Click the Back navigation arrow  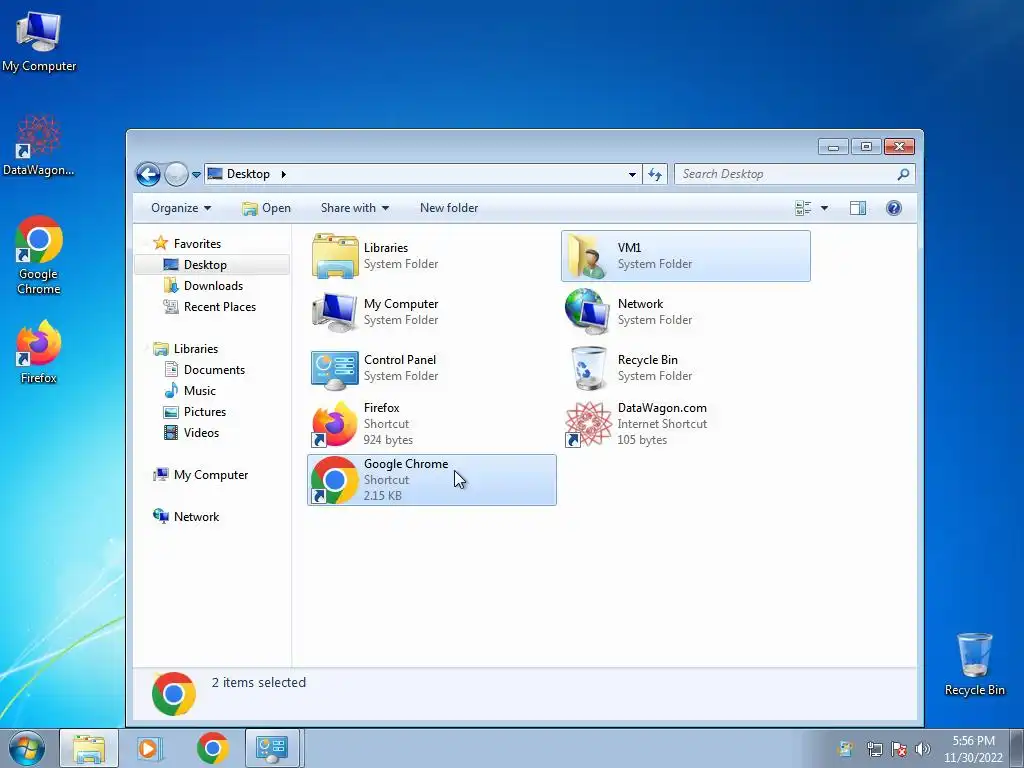coord(148,174)
